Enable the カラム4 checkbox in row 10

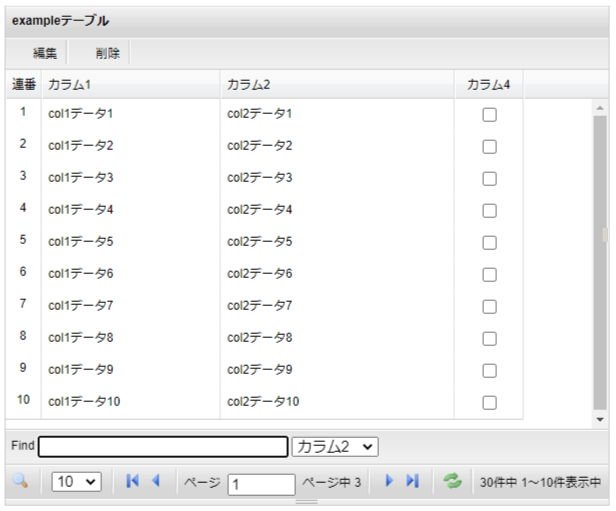tap(489, 402)
